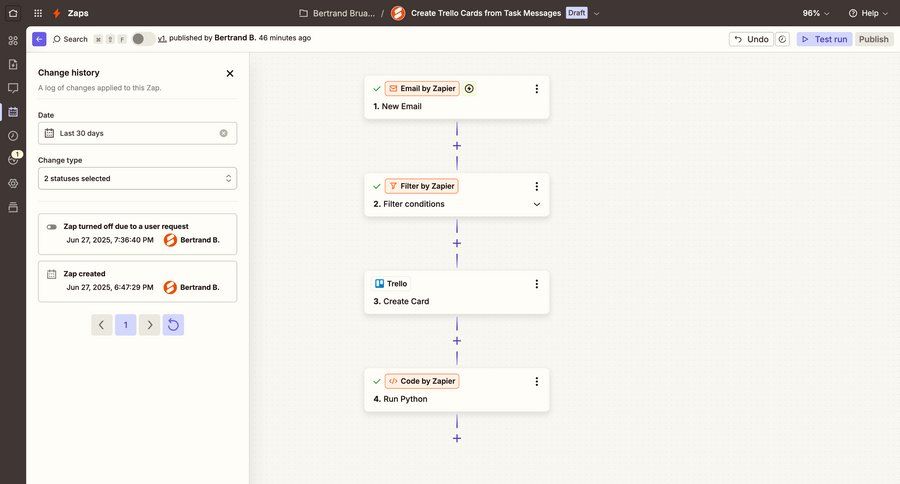The height and width of the screenshot is (484, 900).
Task: Open the Date filter Last 30 days field
Action: tap(137, 133)
